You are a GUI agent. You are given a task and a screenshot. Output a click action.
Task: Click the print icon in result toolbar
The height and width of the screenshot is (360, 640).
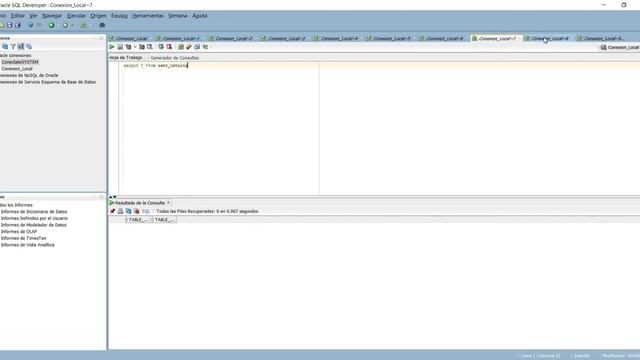120,211
